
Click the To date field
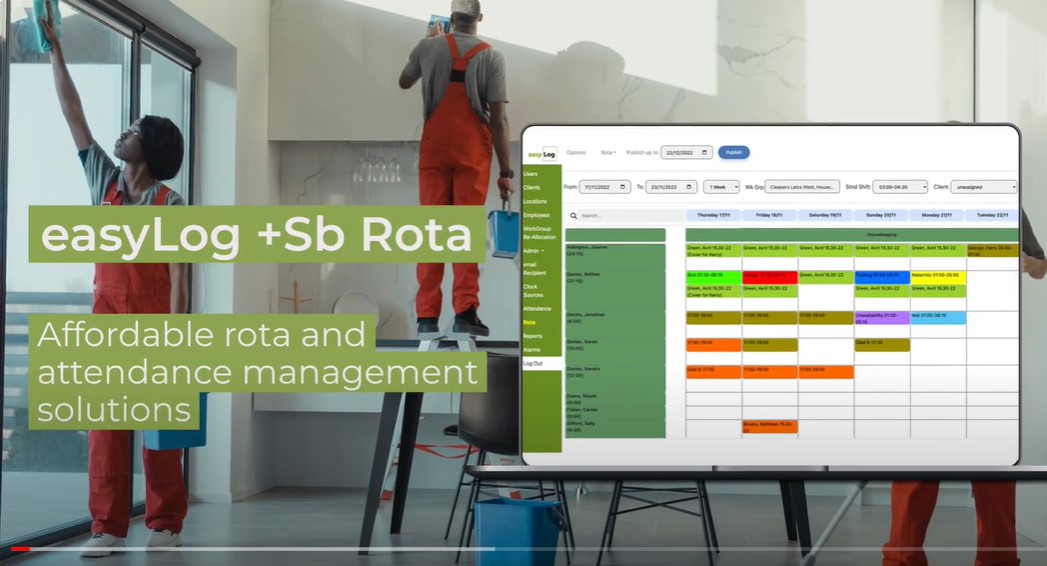tap(671, 187)
